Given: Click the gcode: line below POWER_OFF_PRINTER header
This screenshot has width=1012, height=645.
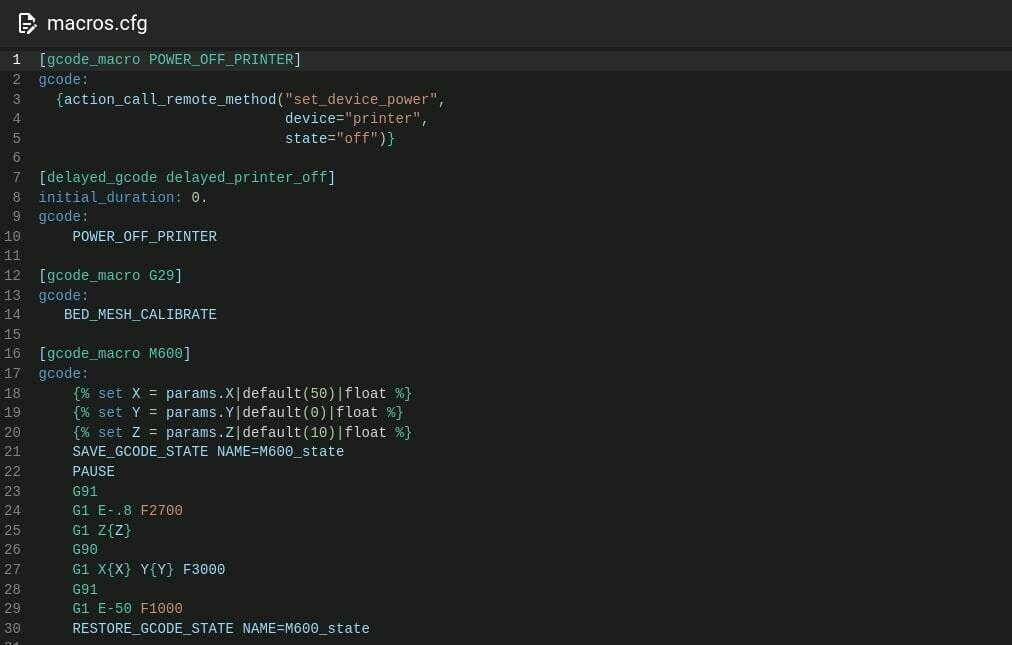Looking at the screenshot, I should pos(63,80).
